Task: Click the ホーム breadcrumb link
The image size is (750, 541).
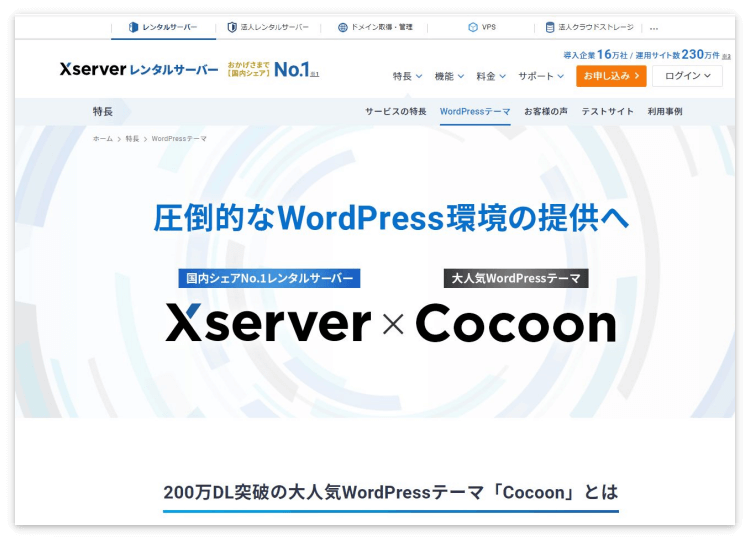Action: 103,139
